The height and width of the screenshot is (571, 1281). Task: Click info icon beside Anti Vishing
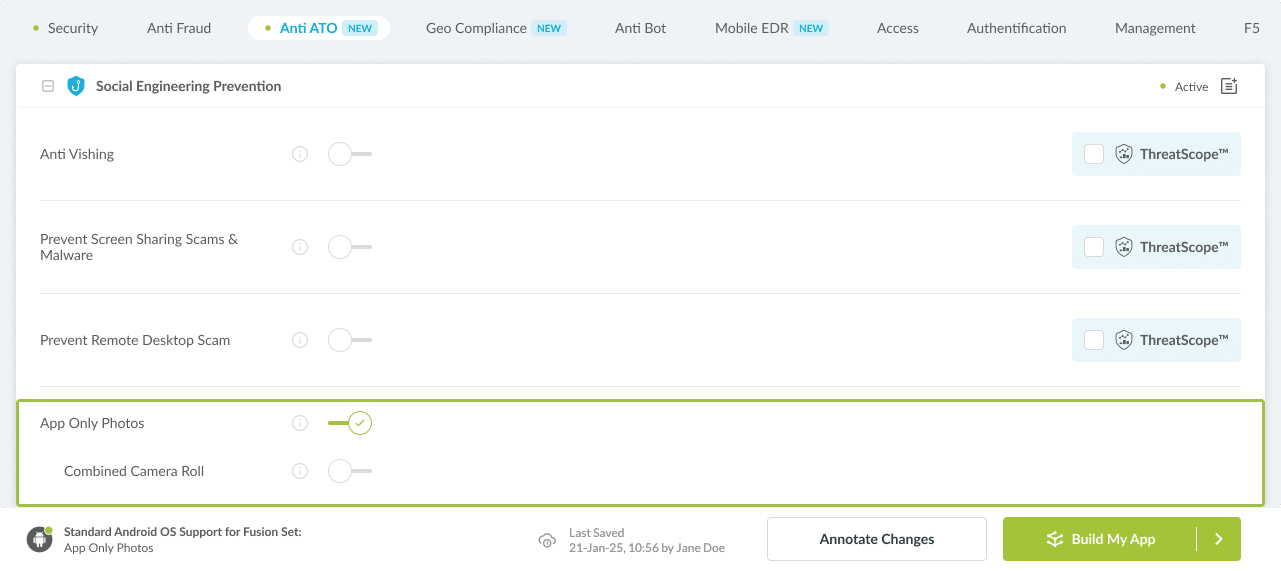click(x=300, y=154)
